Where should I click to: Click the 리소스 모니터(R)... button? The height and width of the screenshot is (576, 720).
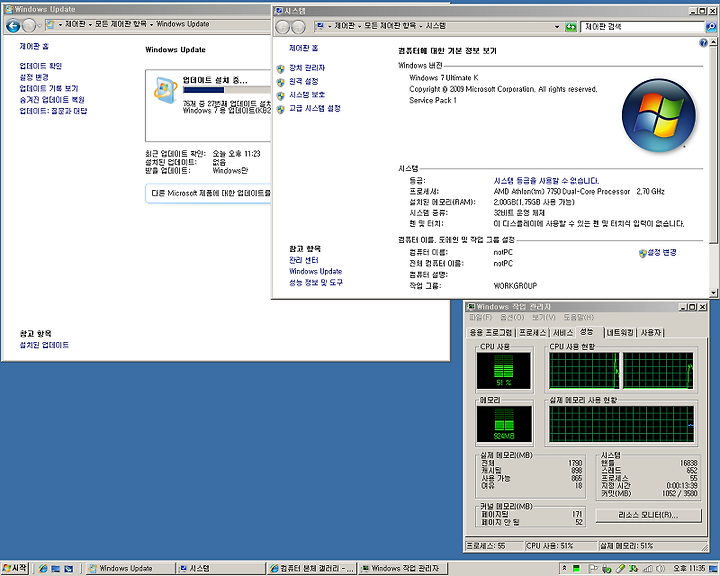click(648, 515)
